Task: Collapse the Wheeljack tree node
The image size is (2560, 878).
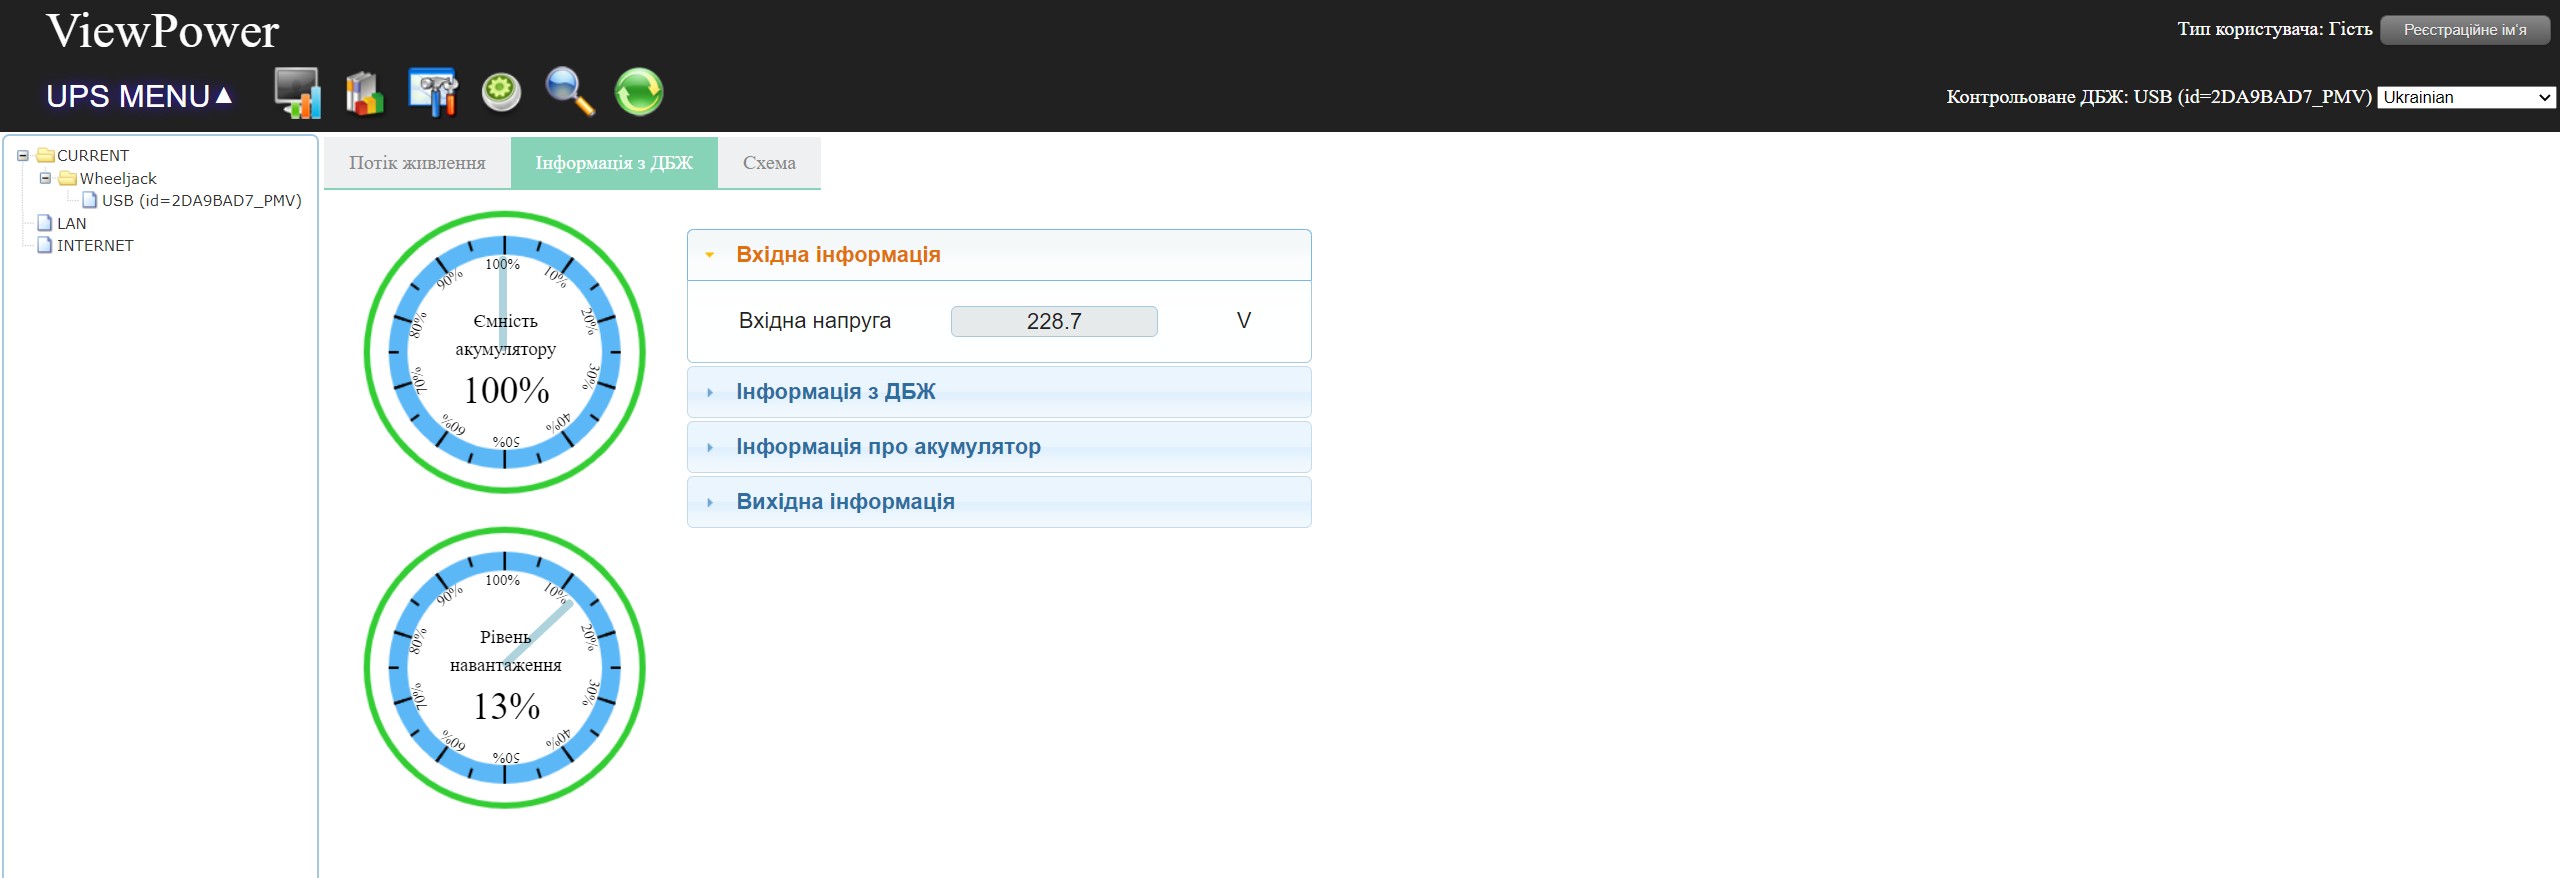Action: tap(45, 178)
